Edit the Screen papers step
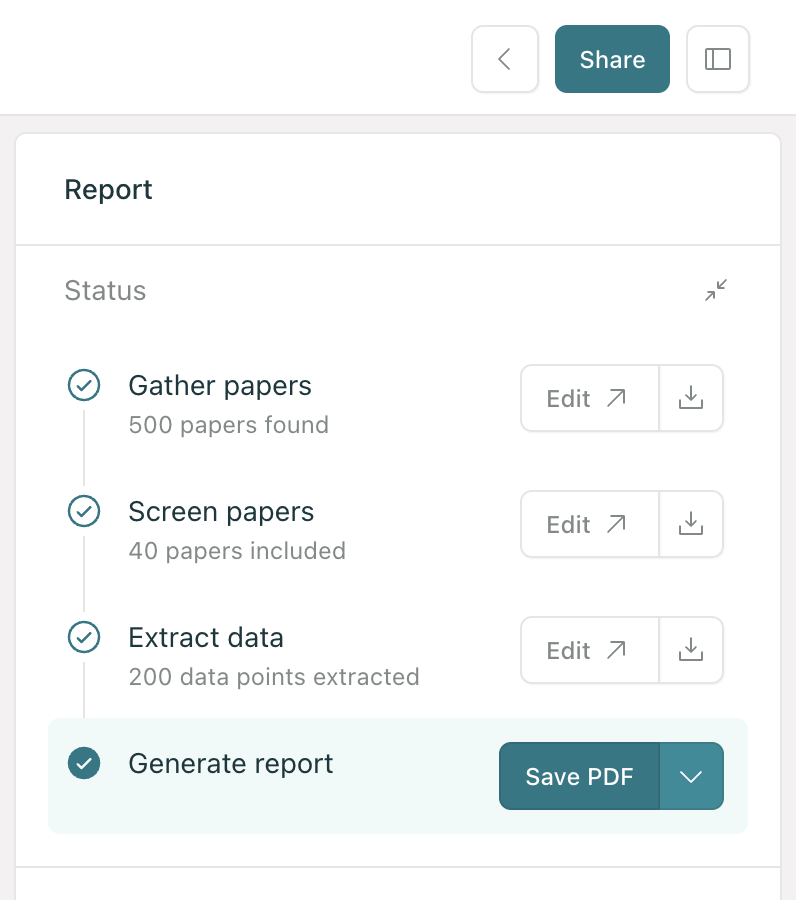The image size is (796, 900). [590, 524]
